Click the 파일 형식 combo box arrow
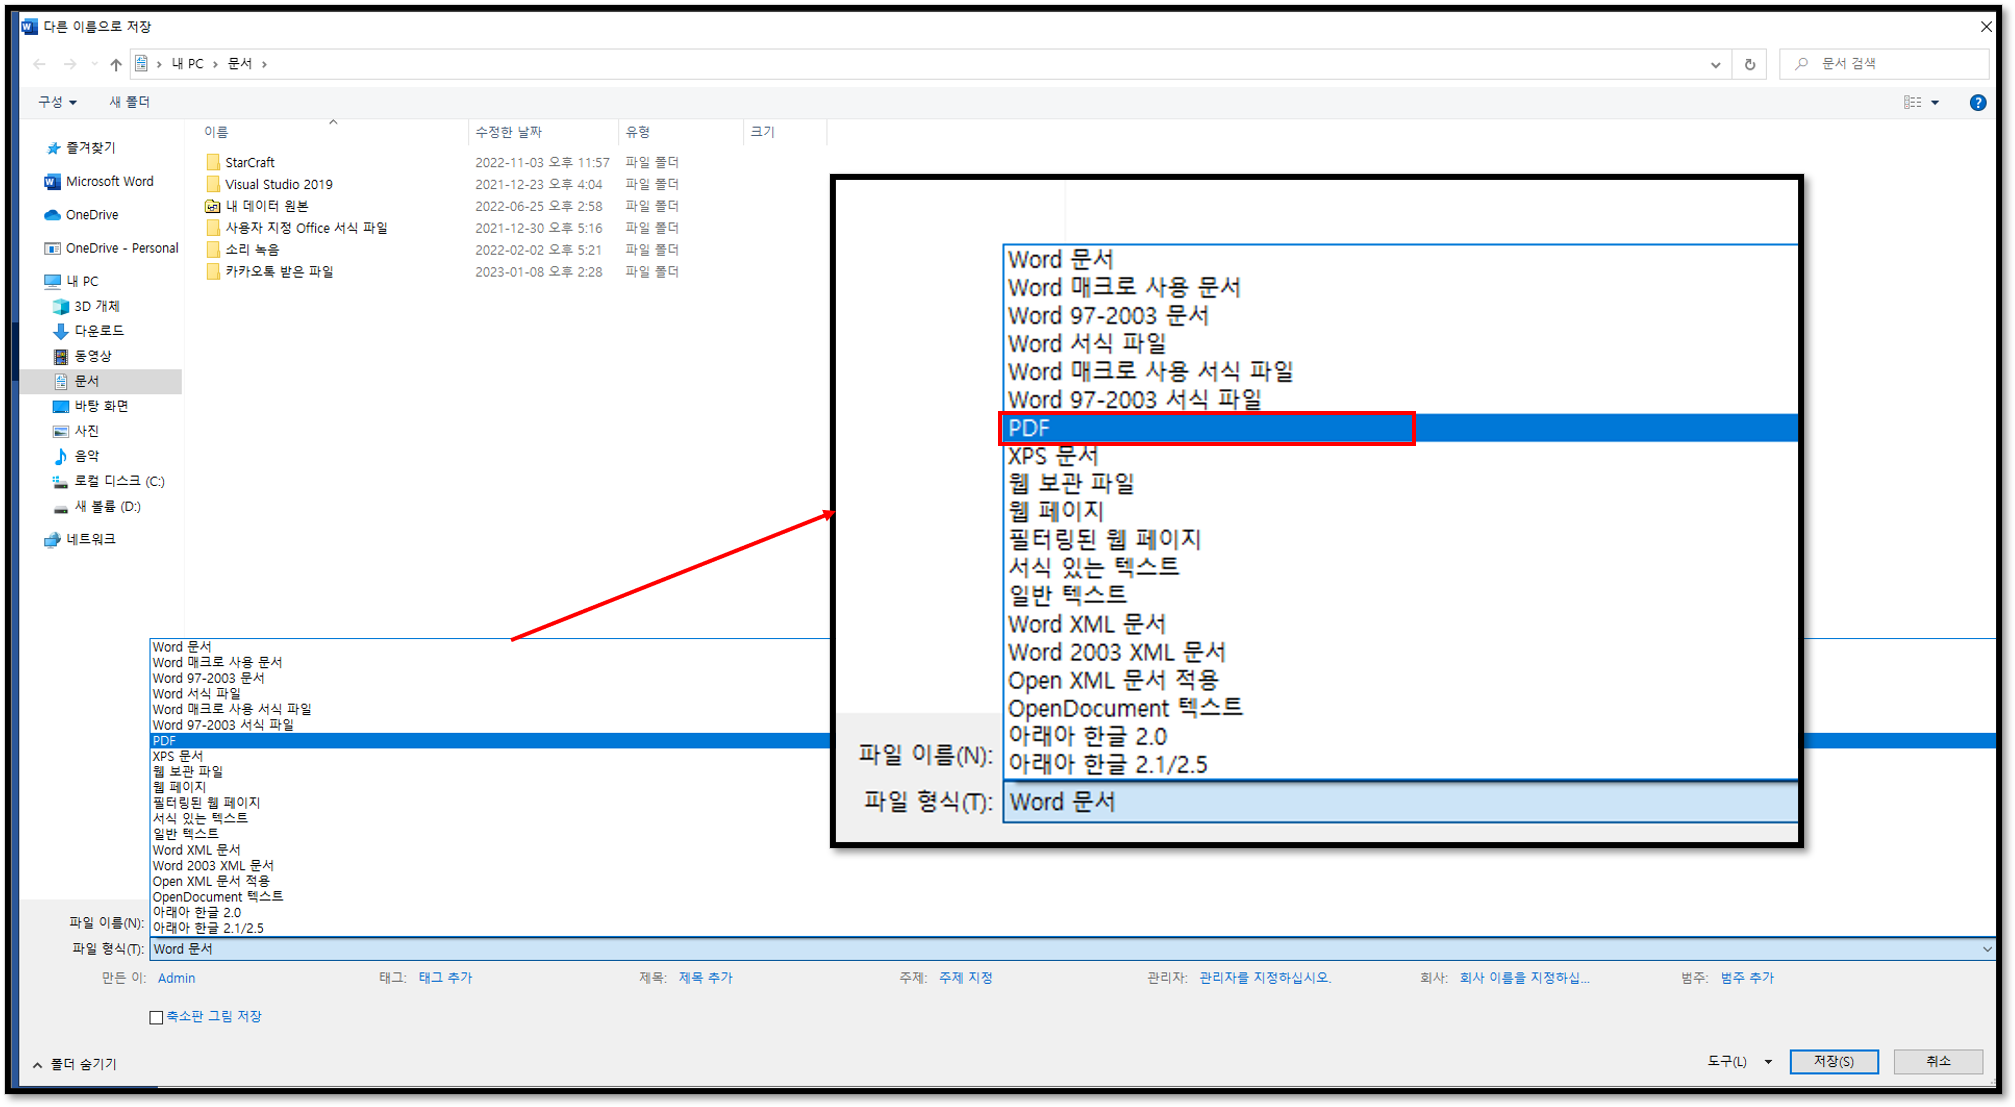This screenshot has width=2015, height=1107. [x=1986, y=949]
